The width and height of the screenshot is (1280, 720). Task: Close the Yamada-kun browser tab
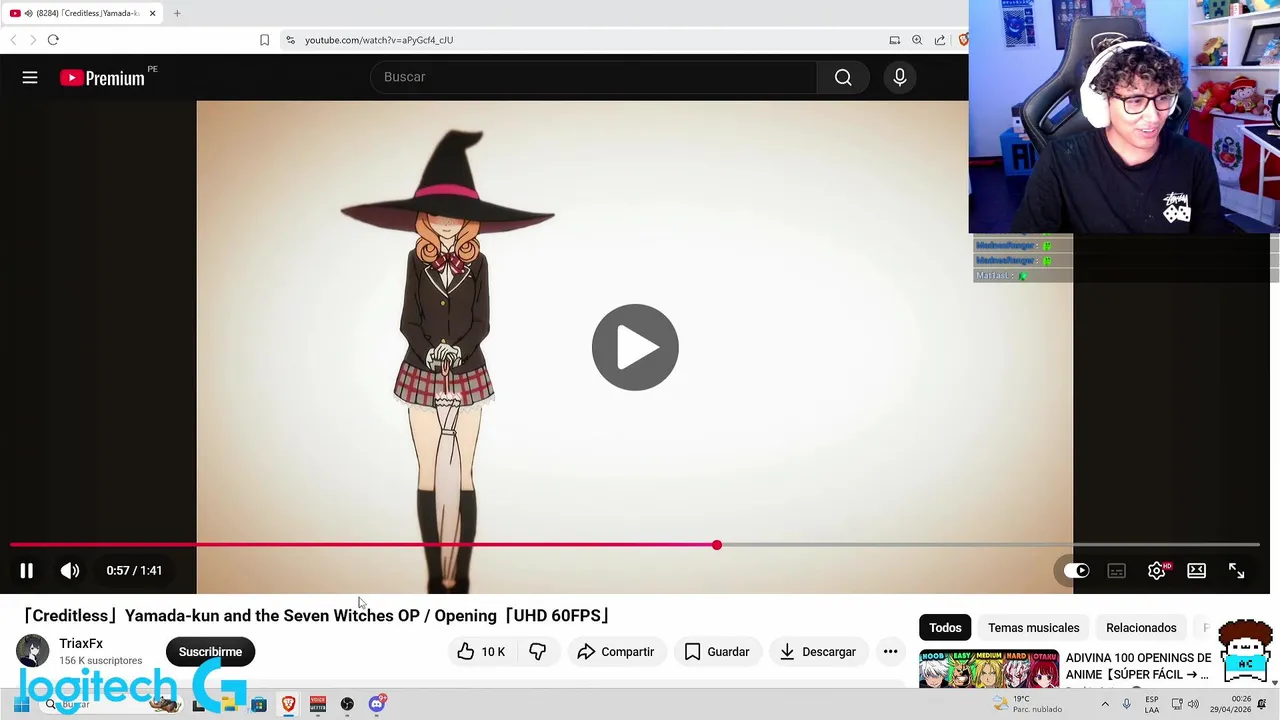coord(152,13)
